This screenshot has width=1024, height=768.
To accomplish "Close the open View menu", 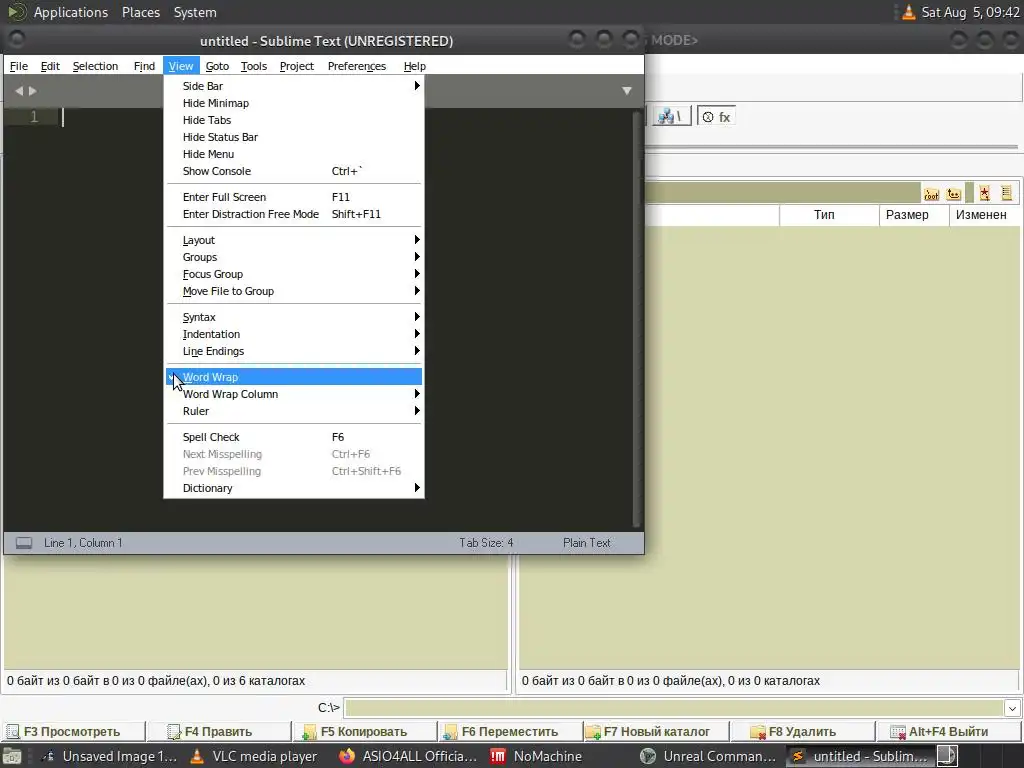I will click(181, 66).
